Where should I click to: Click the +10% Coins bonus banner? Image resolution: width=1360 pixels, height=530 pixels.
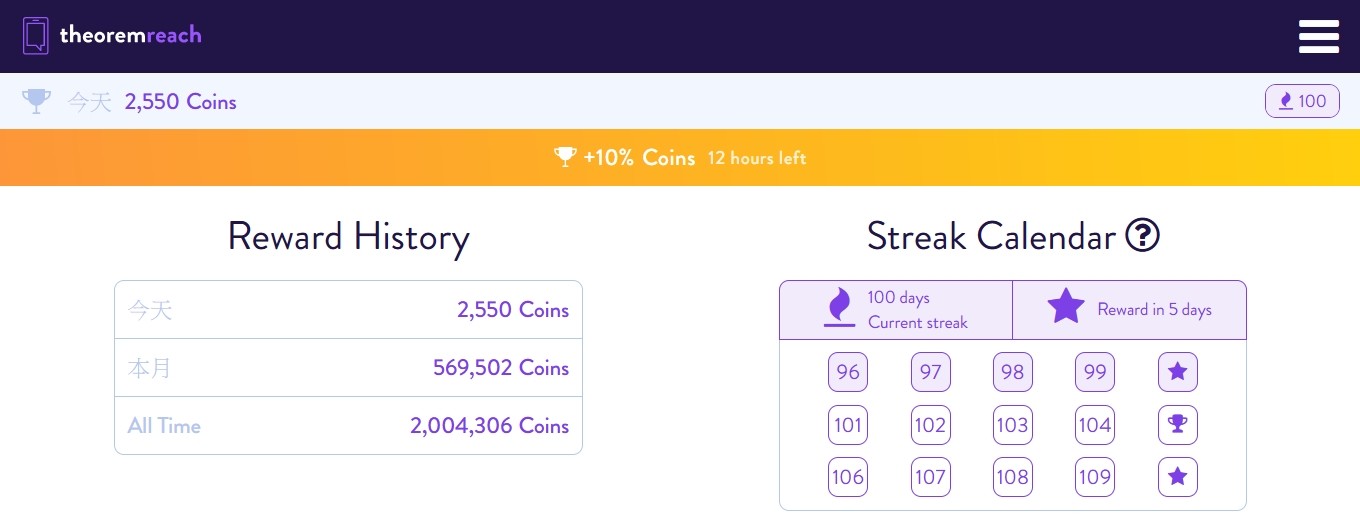tap(680, 157)
